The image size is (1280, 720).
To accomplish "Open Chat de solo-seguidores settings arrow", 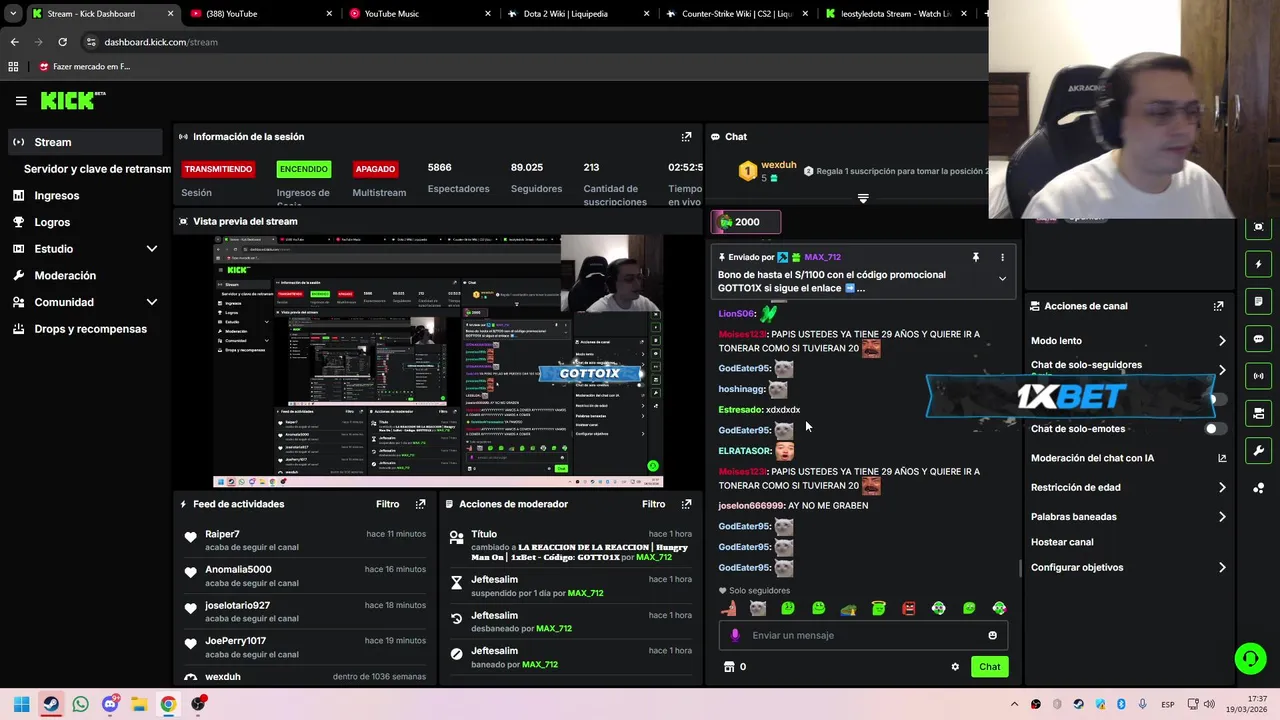I will point(1222,370).
